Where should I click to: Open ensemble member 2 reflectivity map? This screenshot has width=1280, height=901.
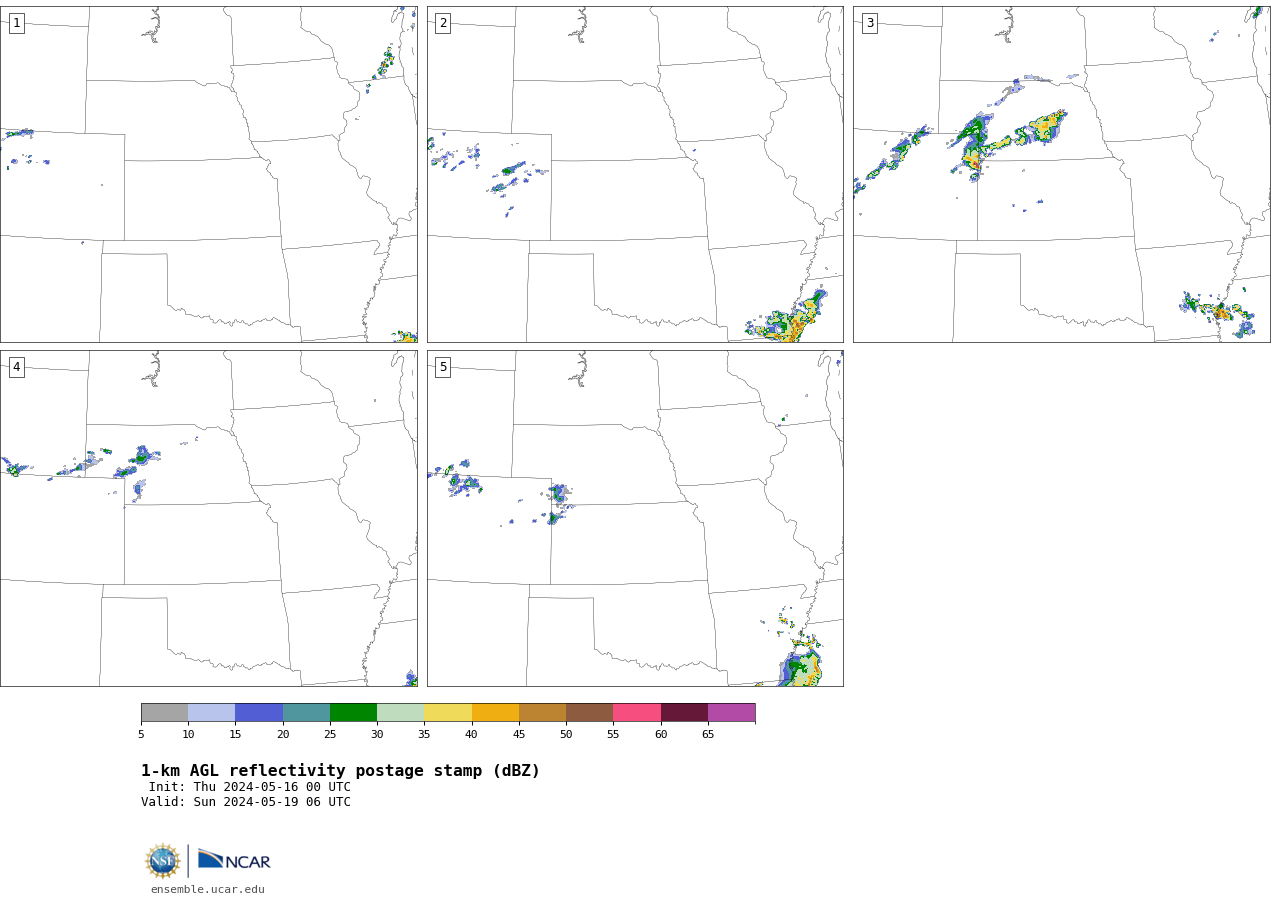pyautogui.click(x=635, y=174)
